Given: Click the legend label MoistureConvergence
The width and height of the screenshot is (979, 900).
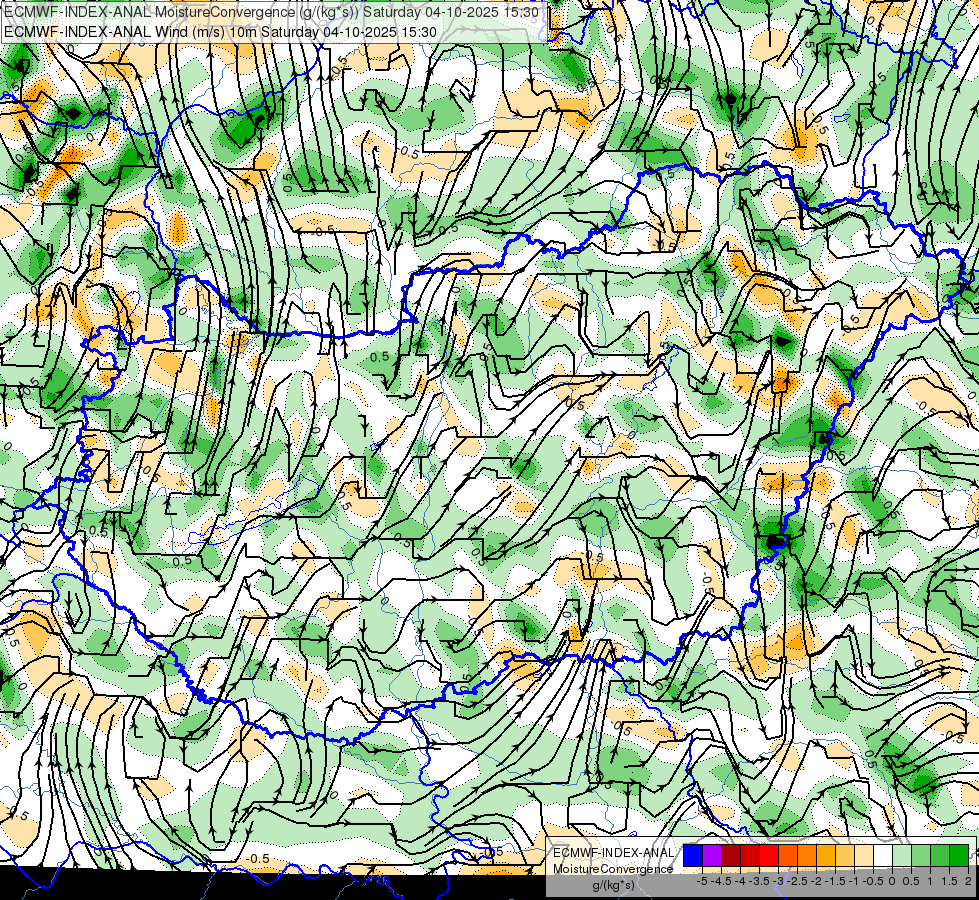Looking at the screenshot, I should coord(613,869).
